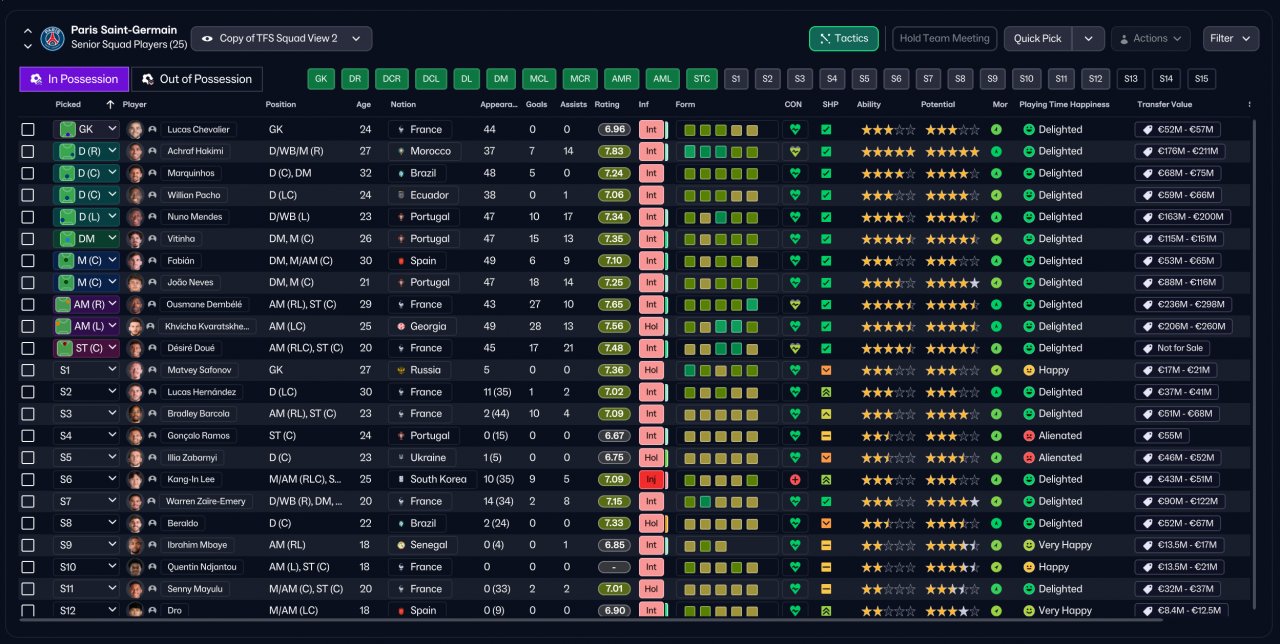Image resolution: width=1280 pixels, height=644 pixels.
Task: Click the neutral face icon for Matvey Safonov
Action: [x=1028, y=370]
